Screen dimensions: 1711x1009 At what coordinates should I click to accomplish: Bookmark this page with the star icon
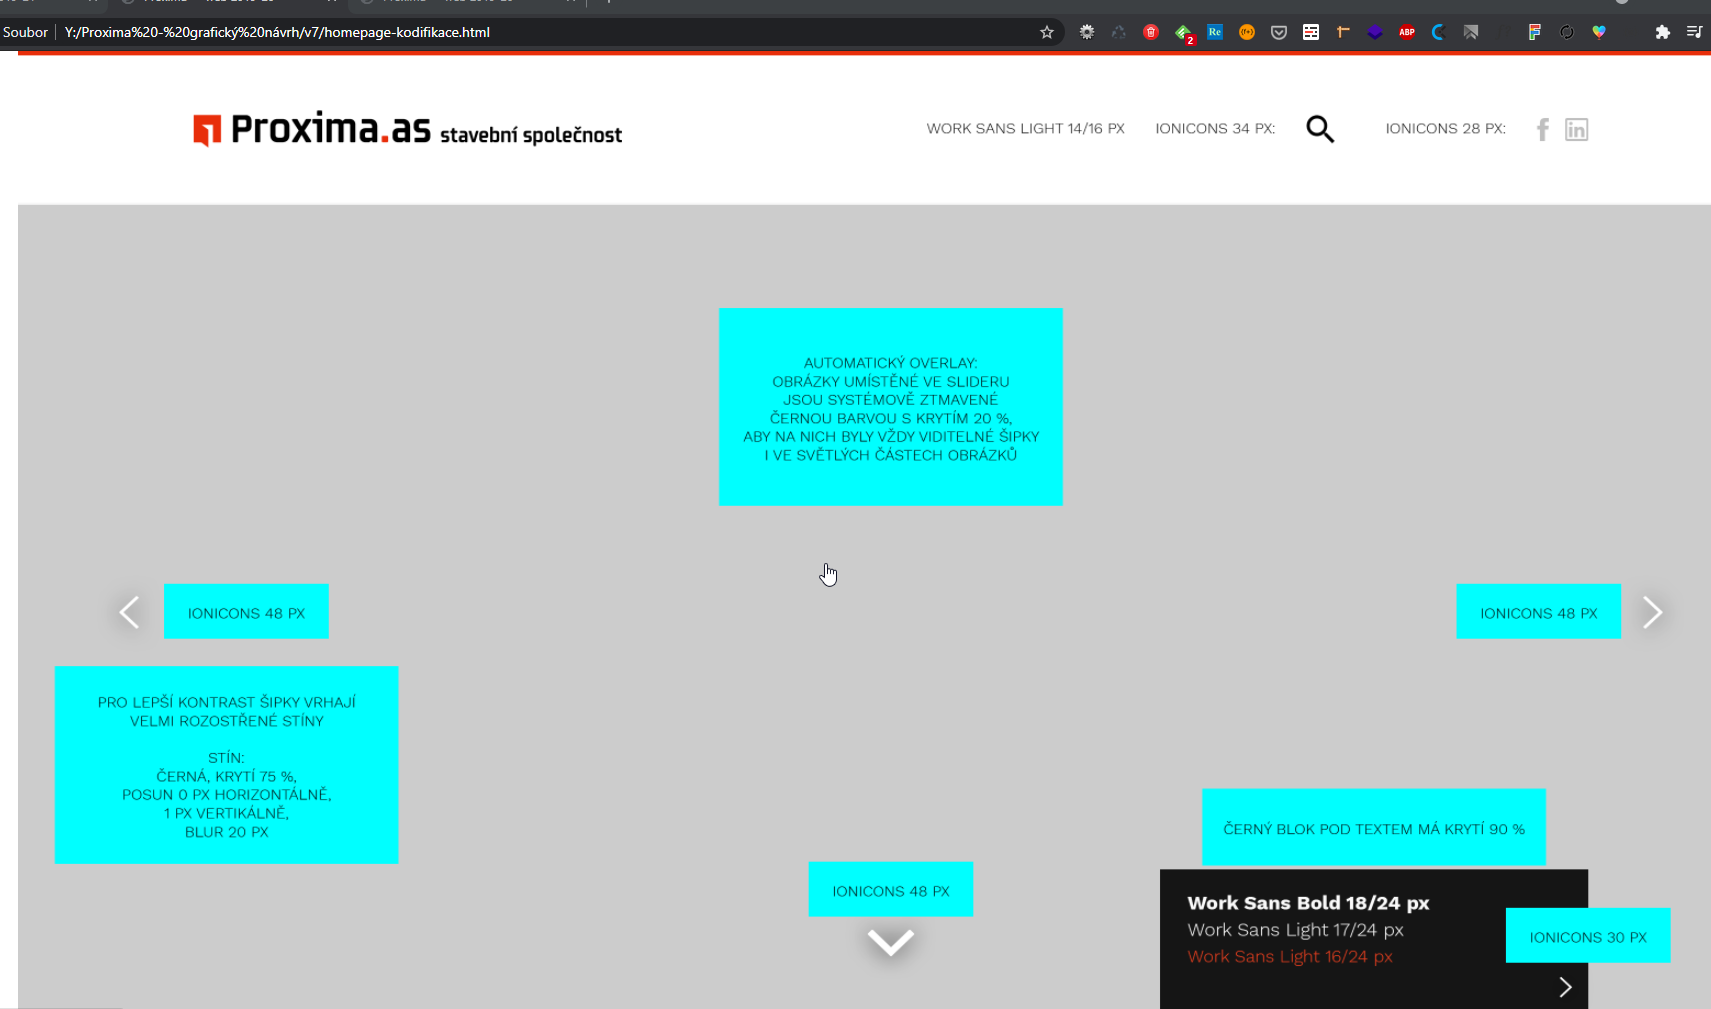tap(1047, 32)
